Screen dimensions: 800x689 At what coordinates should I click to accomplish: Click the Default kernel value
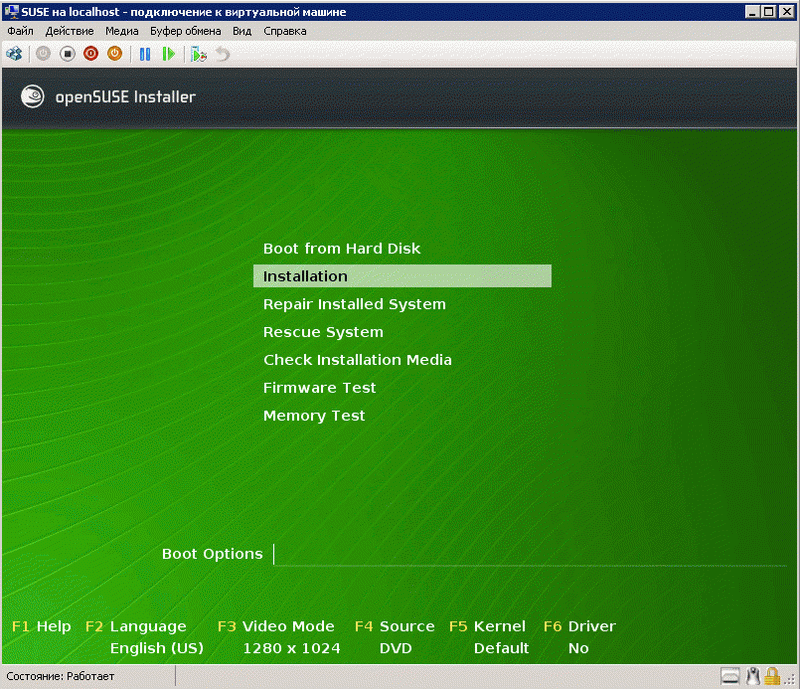pyautogui.click(x=502, y=648)
